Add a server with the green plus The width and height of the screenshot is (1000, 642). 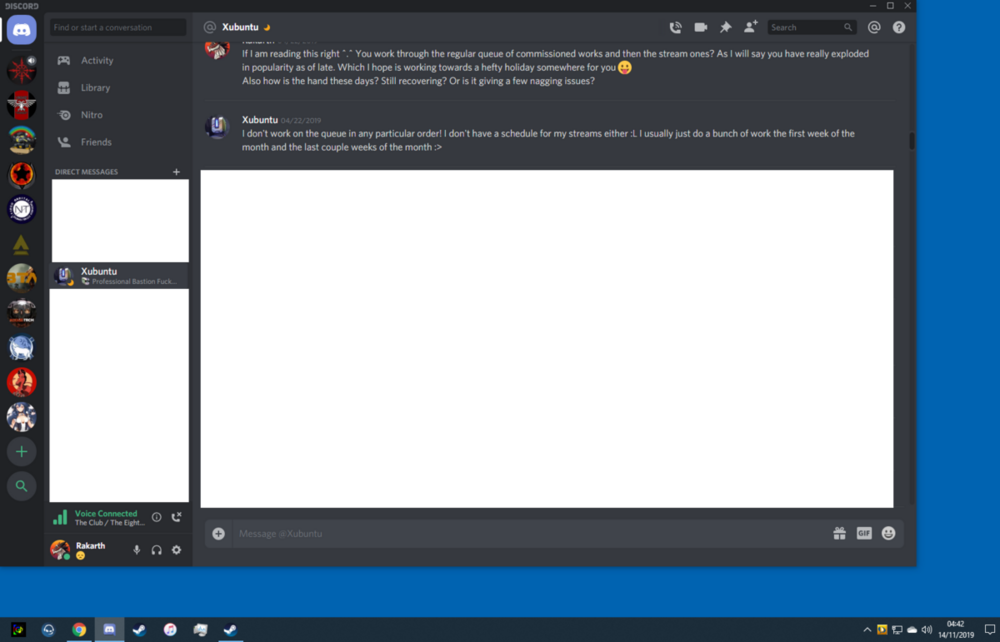tap(21, 452)
